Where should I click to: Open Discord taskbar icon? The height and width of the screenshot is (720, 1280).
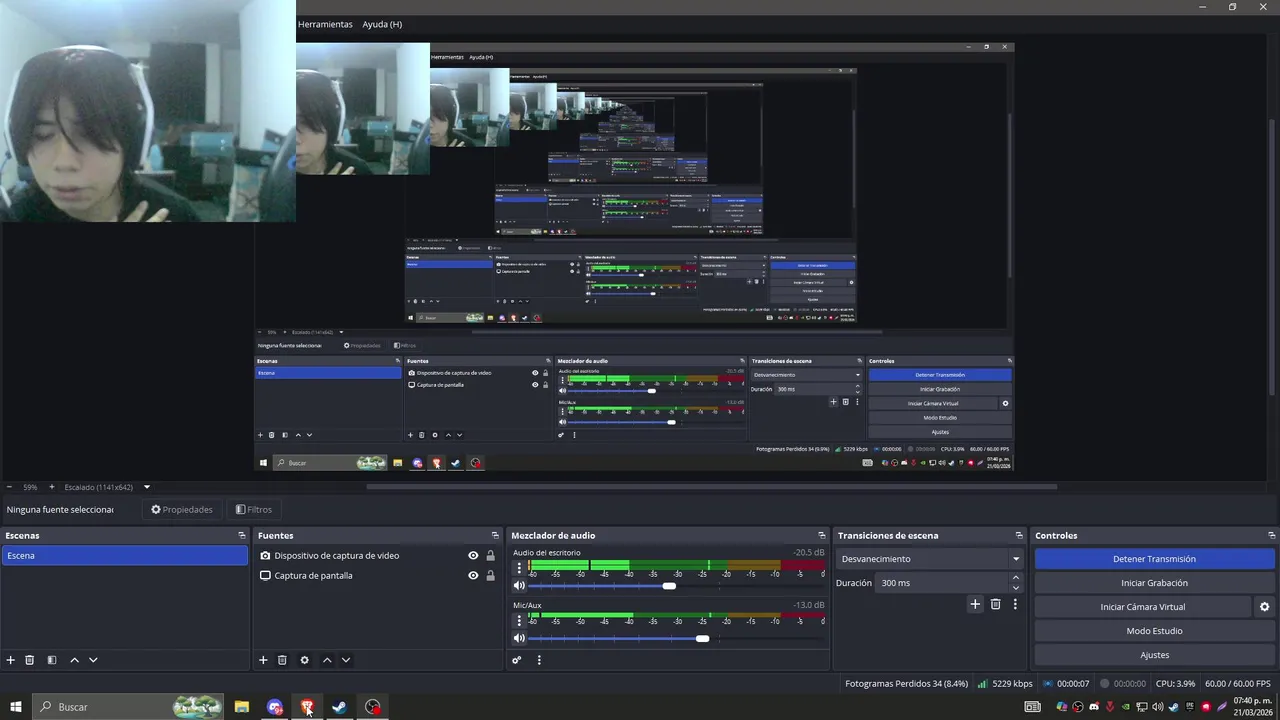tap(275, 707)
